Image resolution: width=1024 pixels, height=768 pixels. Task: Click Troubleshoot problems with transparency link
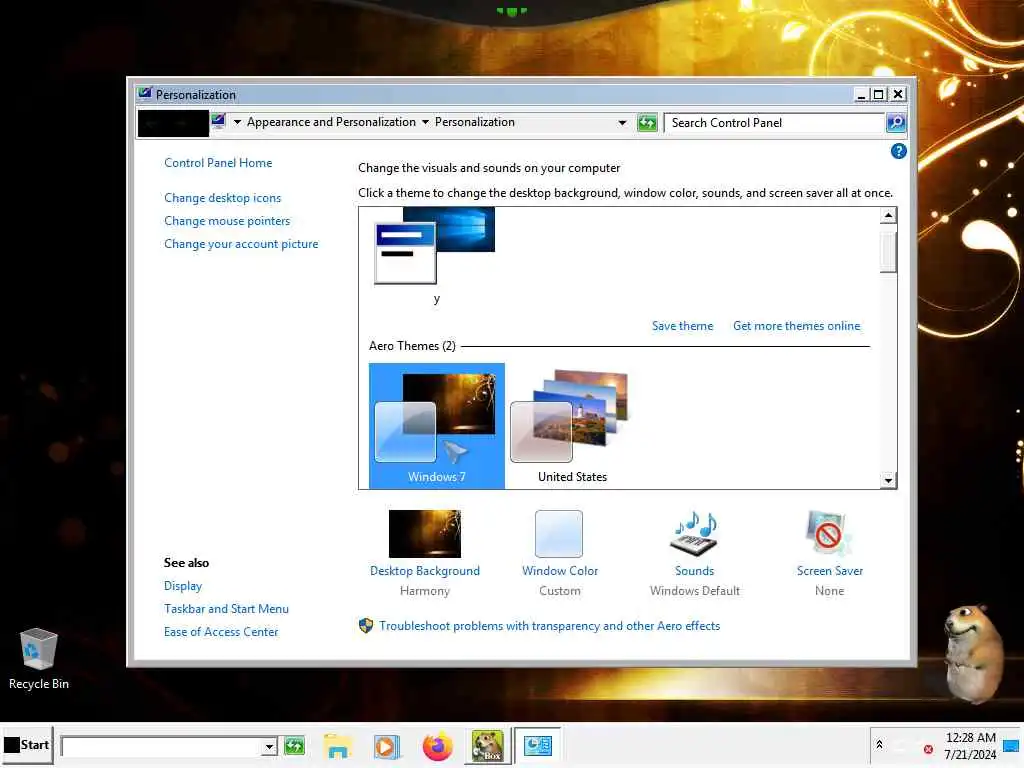(549, 626)
